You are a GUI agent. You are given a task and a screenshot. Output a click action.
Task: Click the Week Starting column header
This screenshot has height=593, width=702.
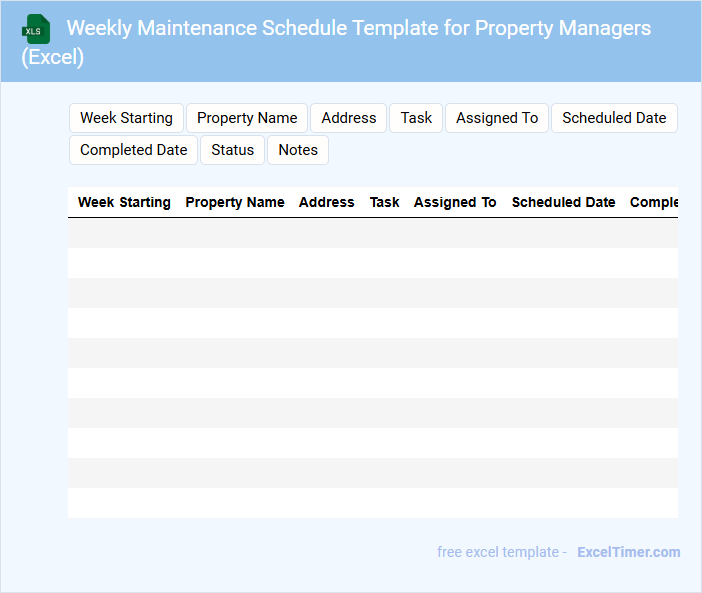pyautogui.click(x=124, y=202)
